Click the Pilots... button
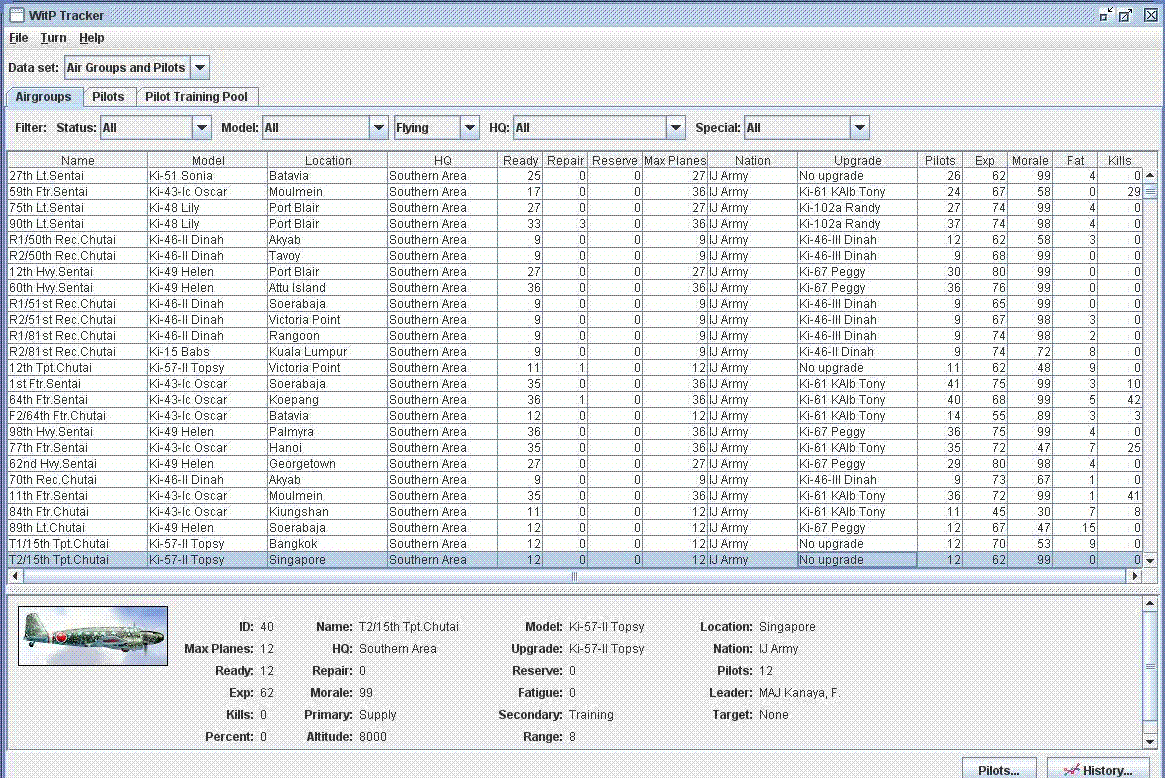Screen dimensions: 1165x778 click(x=999, y=770)
